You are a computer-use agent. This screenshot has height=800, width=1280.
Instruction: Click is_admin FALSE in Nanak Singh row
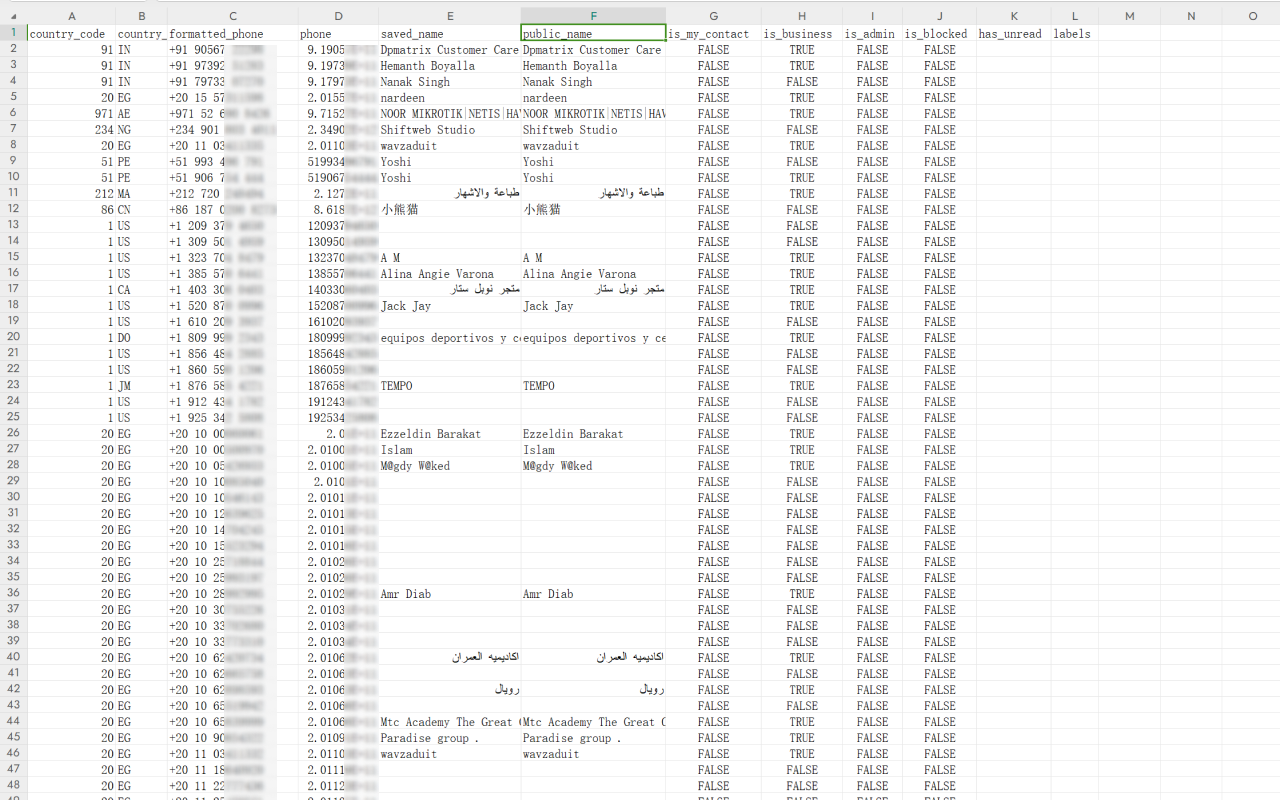point(872,82)
